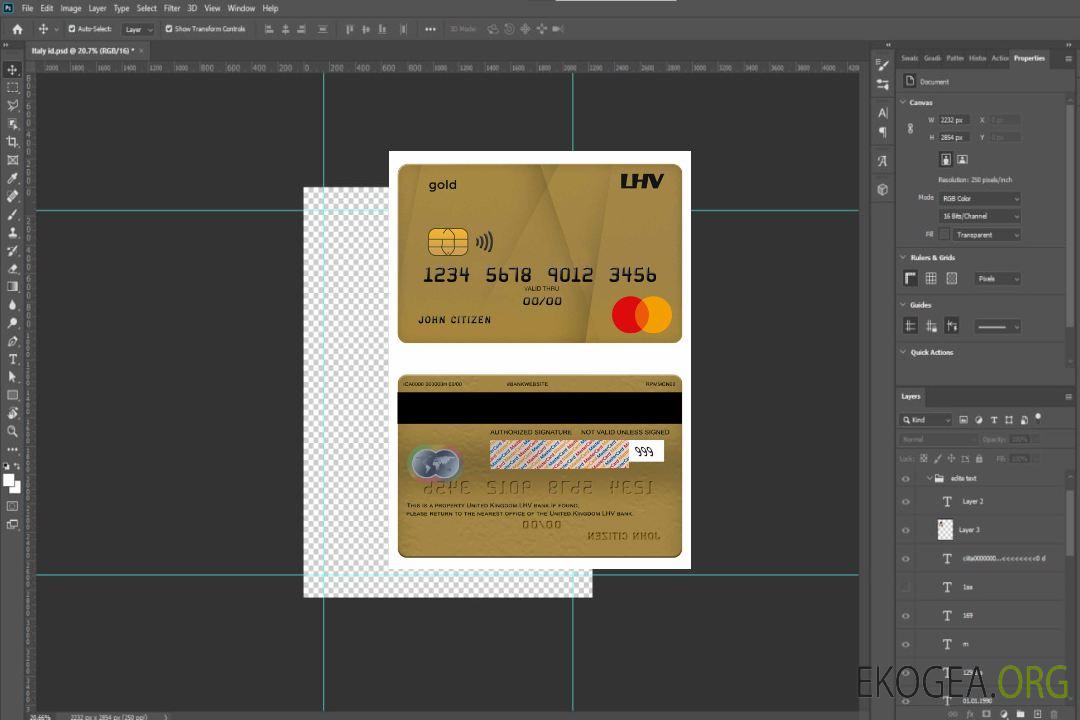Select the Eraser tool

12,269
